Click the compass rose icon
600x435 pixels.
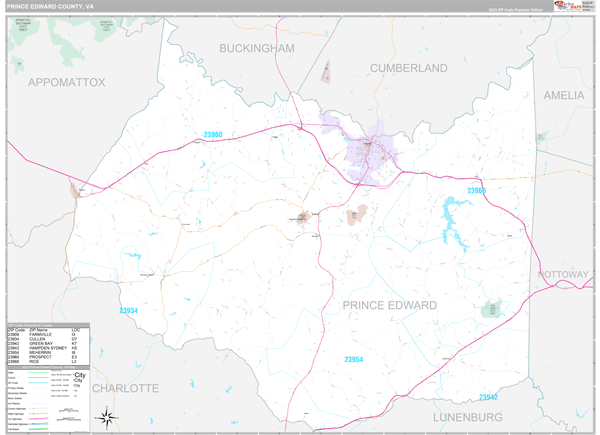tap(107, 418)
